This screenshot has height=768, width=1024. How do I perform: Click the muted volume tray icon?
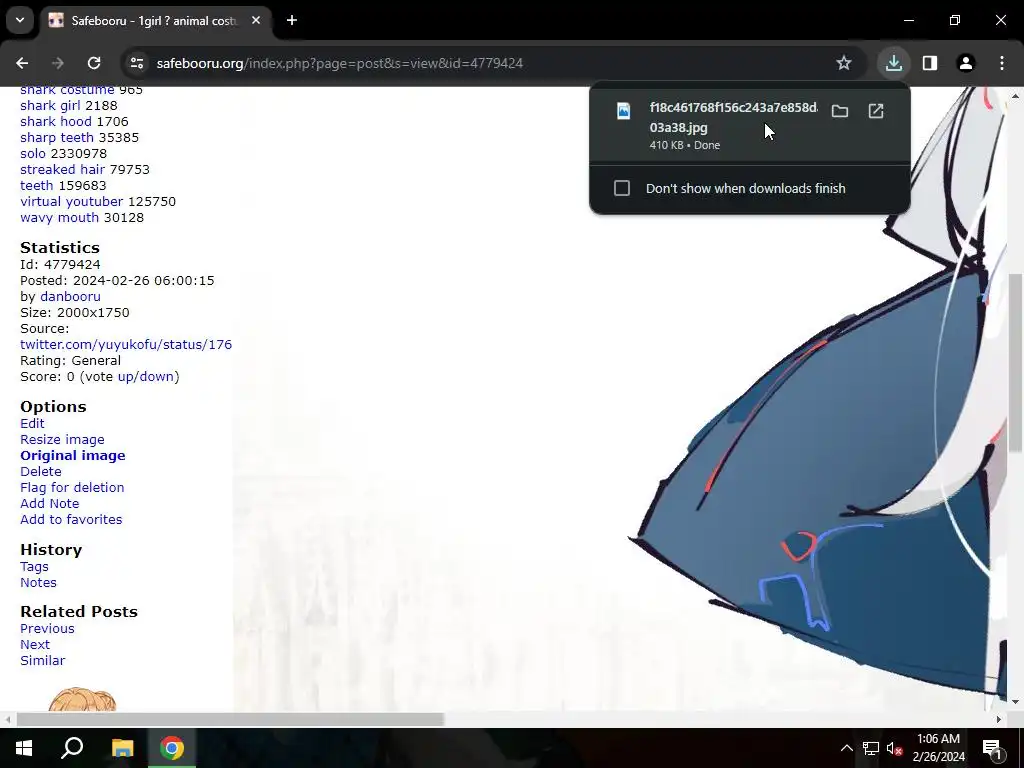coord(894,748)
